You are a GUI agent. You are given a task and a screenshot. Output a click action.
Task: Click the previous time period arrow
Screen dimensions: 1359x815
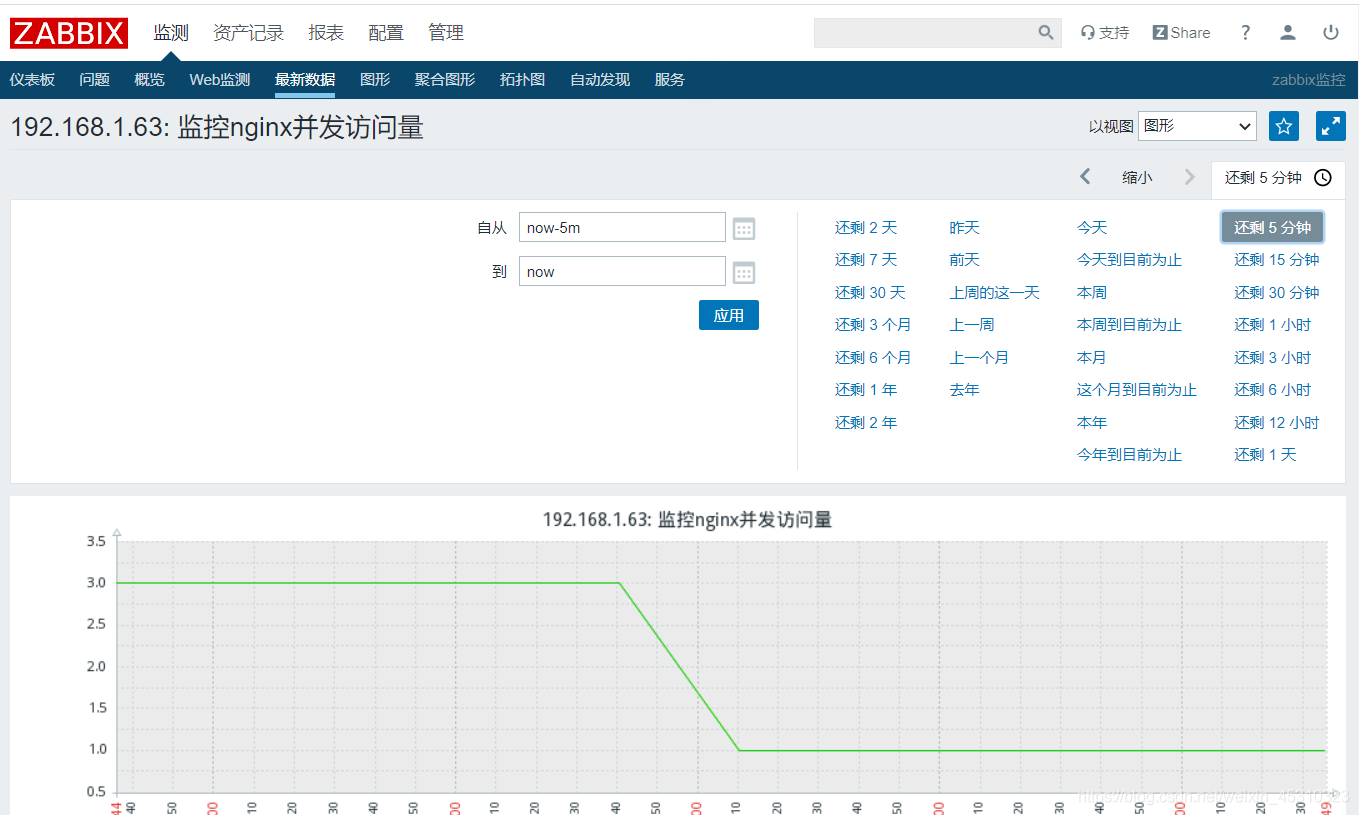[1085, 177]
